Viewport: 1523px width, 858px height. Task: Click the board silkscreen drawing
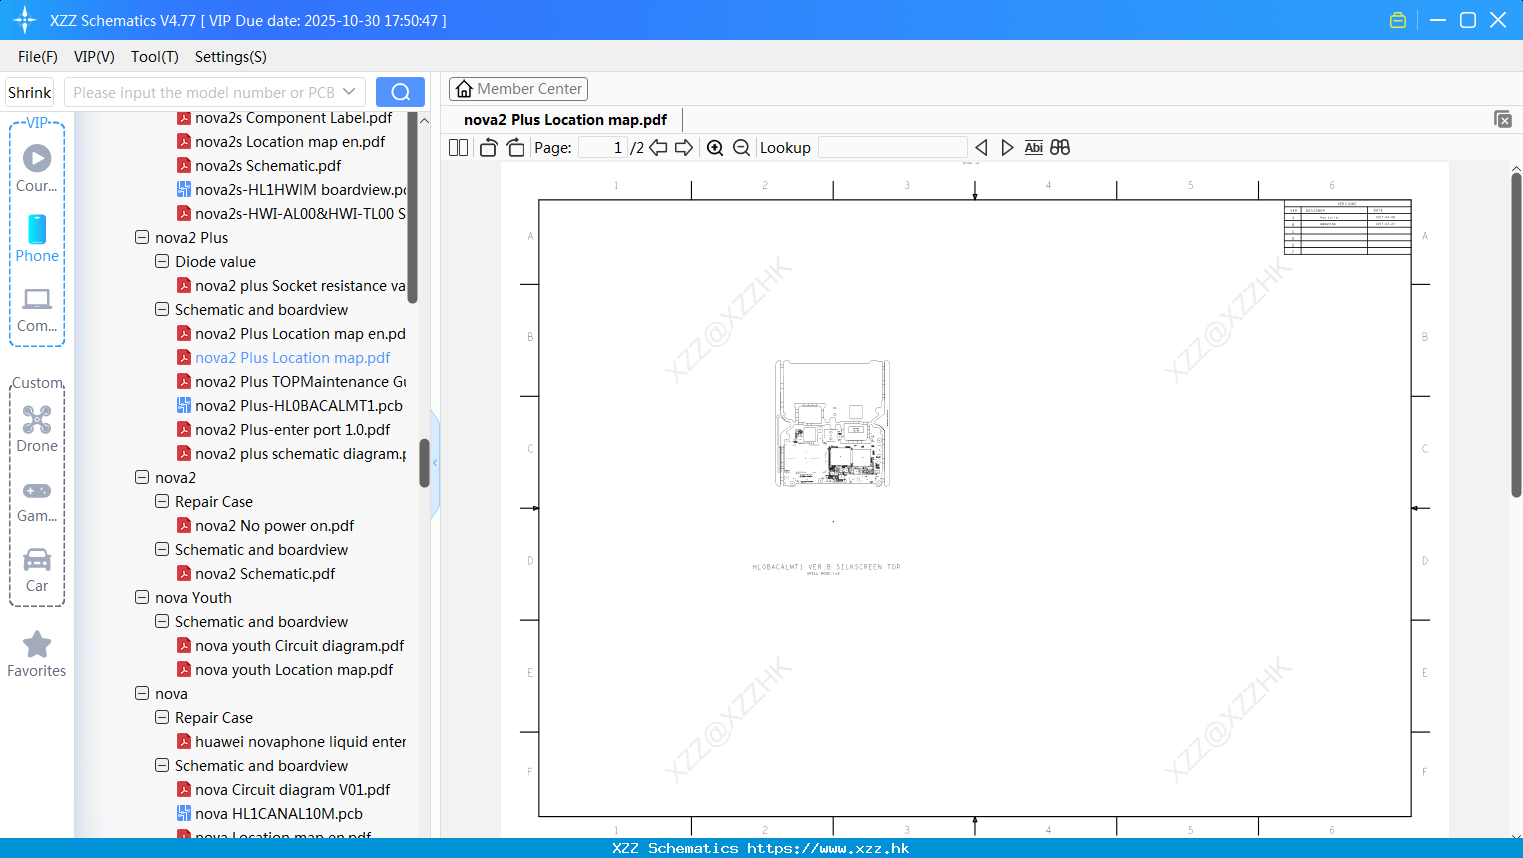(832, 424)
